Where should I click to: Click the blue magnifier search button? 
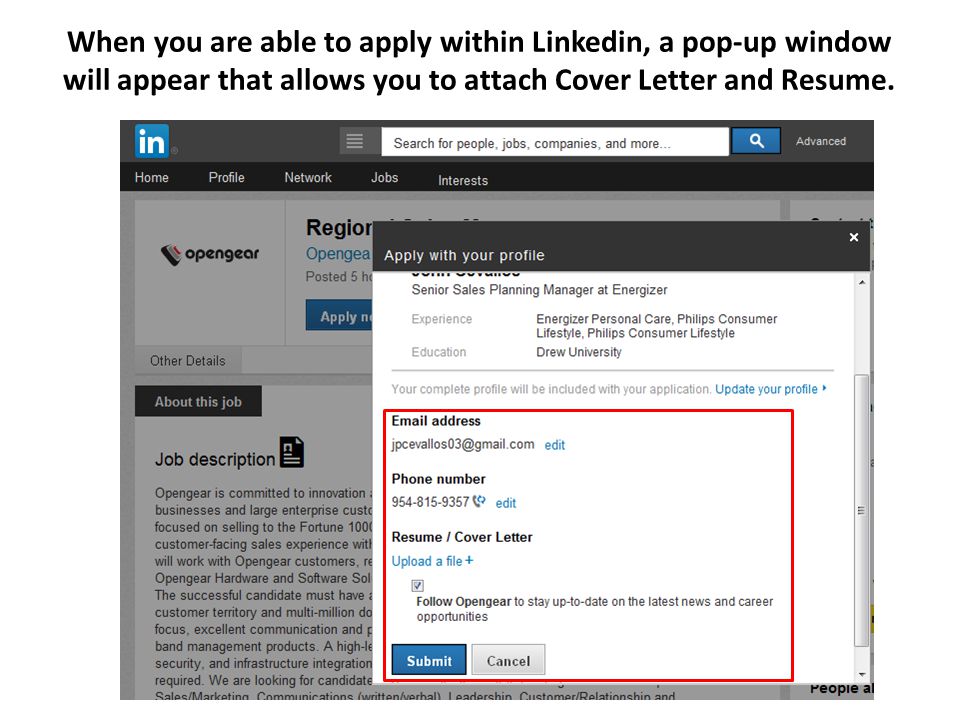click(756, 141)
